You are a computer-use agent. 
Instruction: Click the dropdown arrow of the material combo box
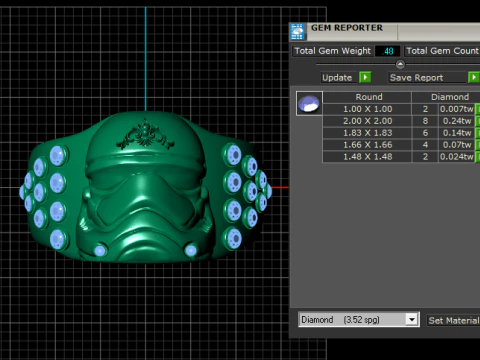pos(412,320)
